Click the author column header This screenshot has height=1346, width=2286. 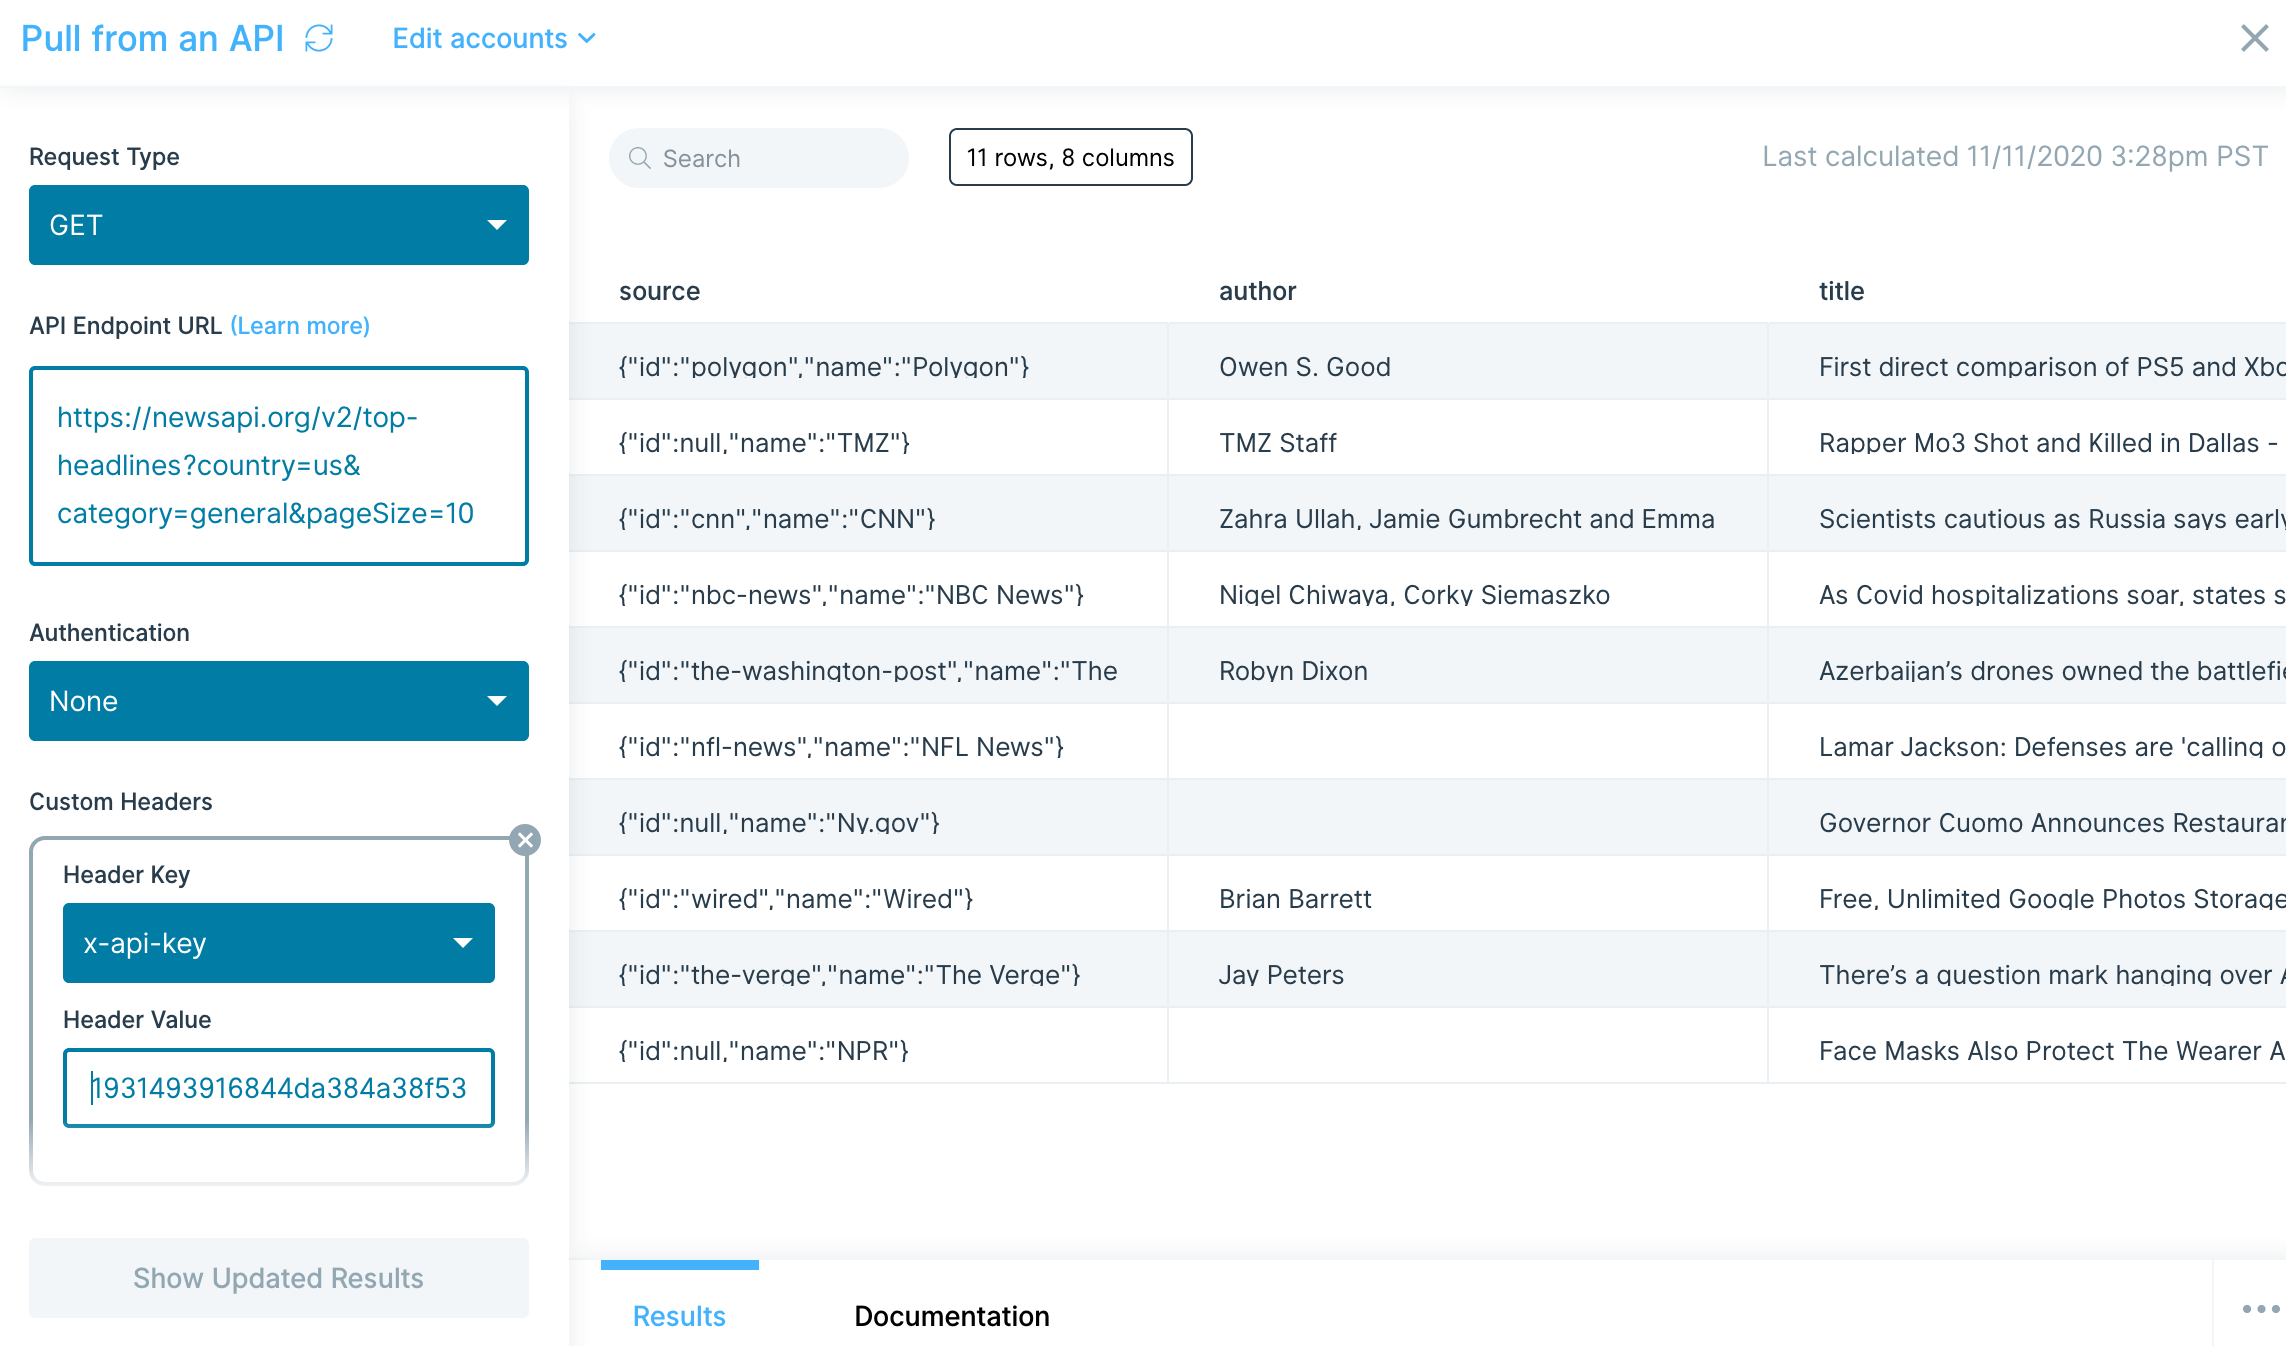click(x=1257, y=291)
